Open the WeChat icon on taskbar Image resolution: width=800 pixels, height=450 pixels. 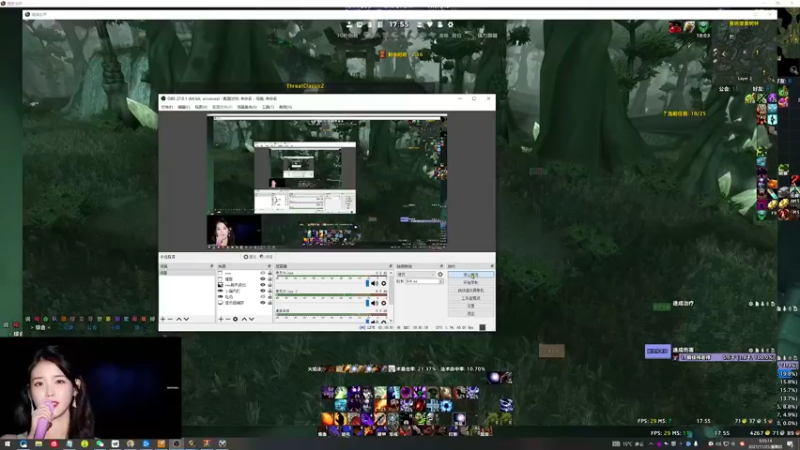tap(100, 444)
